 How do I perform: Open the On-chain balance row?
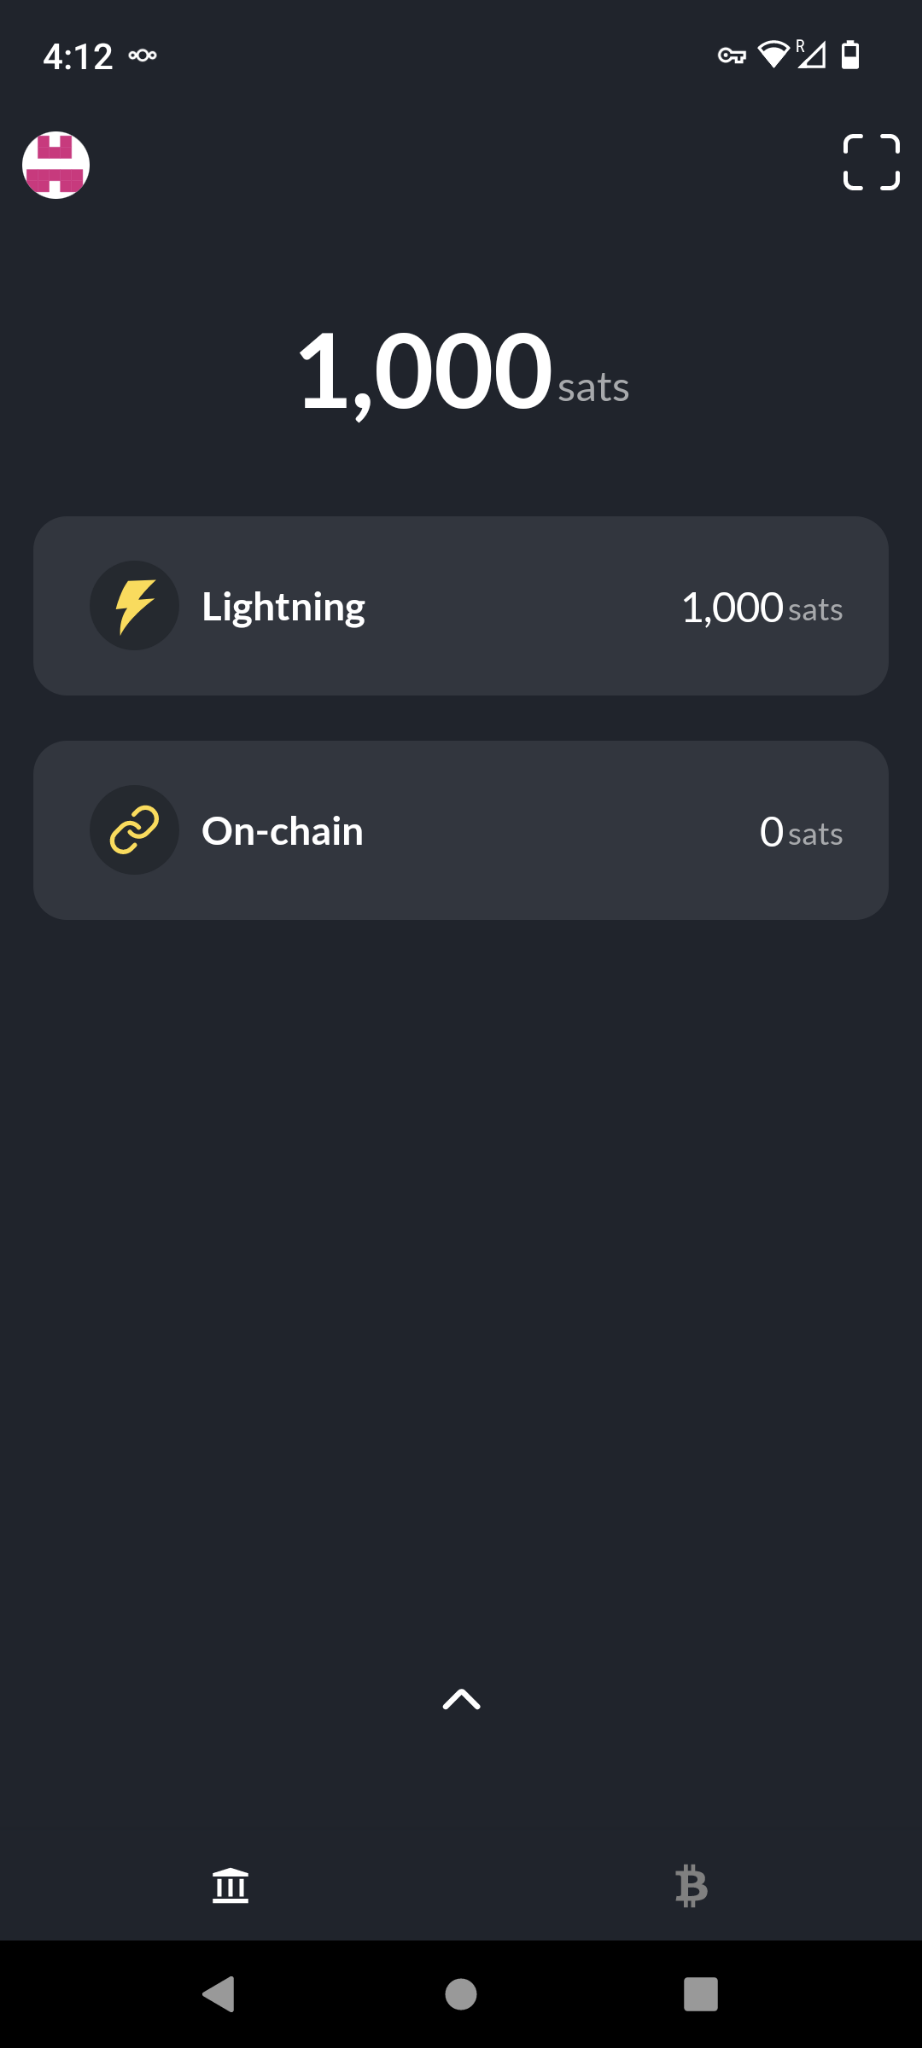click(x=461, y=830)
